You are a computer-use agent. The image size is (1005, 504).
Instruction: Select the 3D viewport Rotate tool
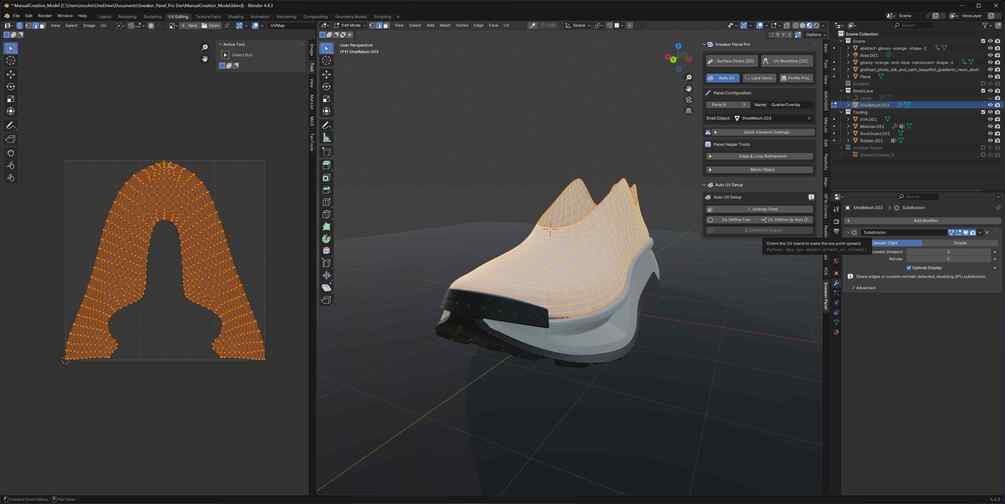[x=326, y=87]
